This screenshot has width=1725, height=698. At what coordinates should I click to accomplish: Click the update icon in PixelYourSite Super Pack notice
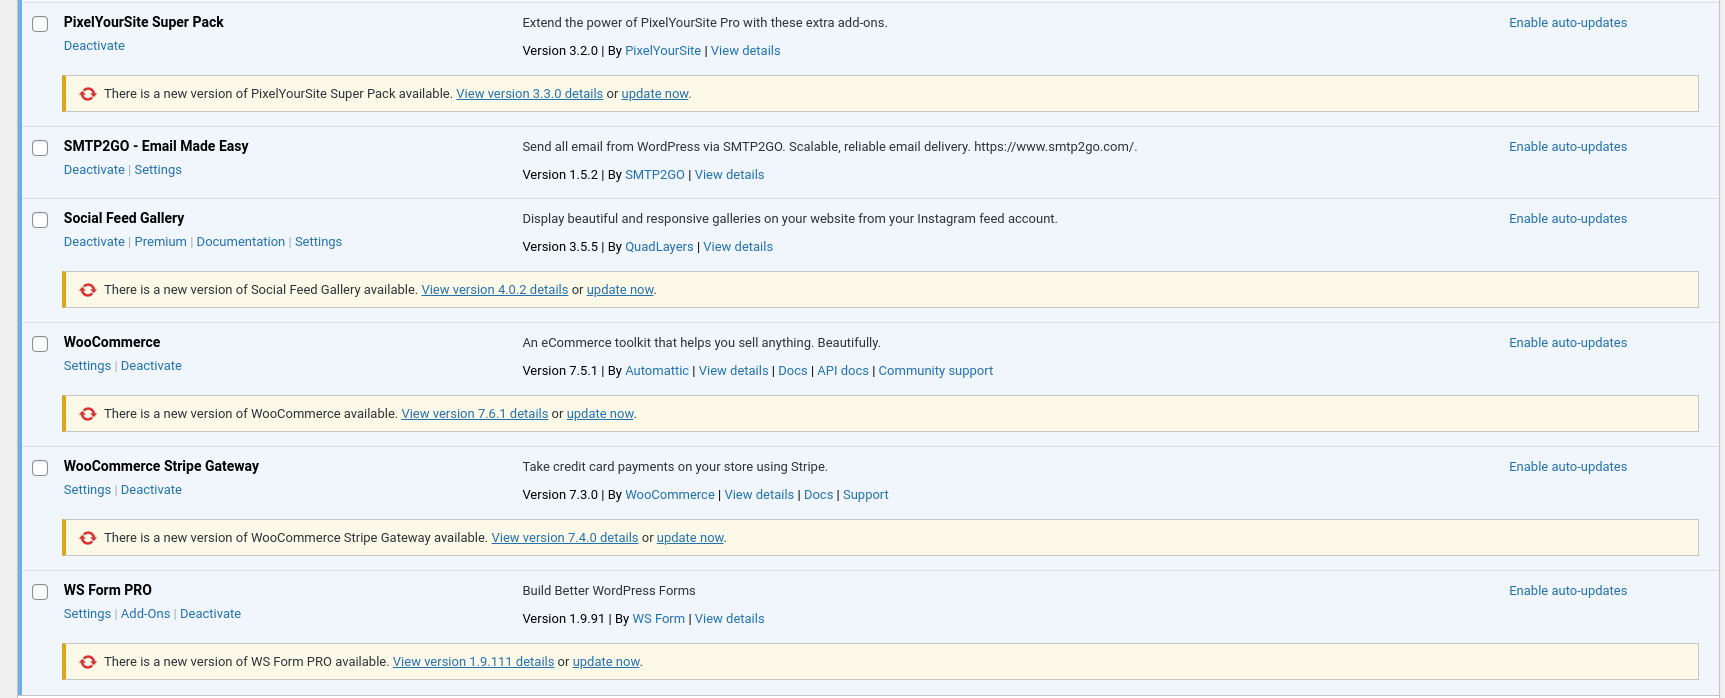pos(88,94)
